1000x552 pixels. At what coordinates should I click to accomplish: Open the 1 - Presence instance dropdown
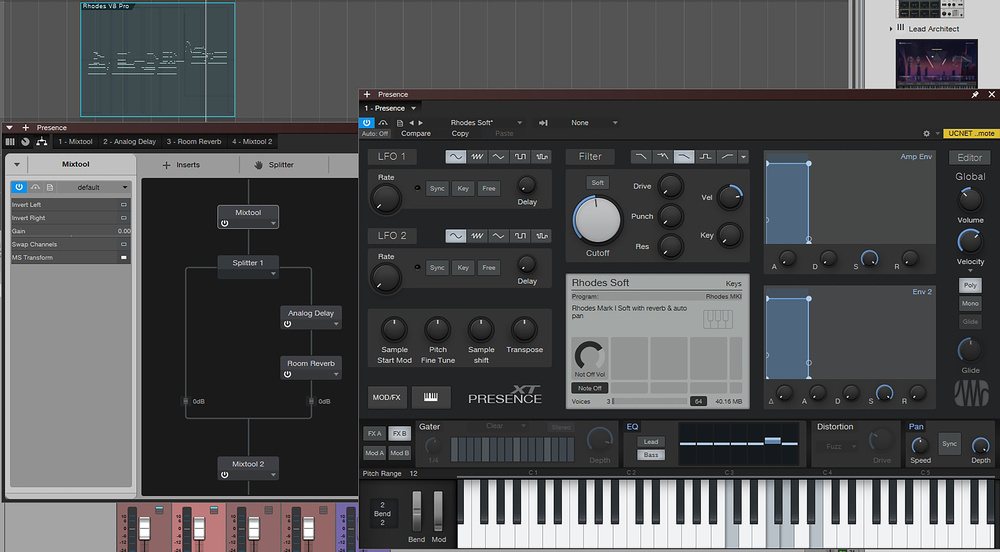tap(413, 108)
